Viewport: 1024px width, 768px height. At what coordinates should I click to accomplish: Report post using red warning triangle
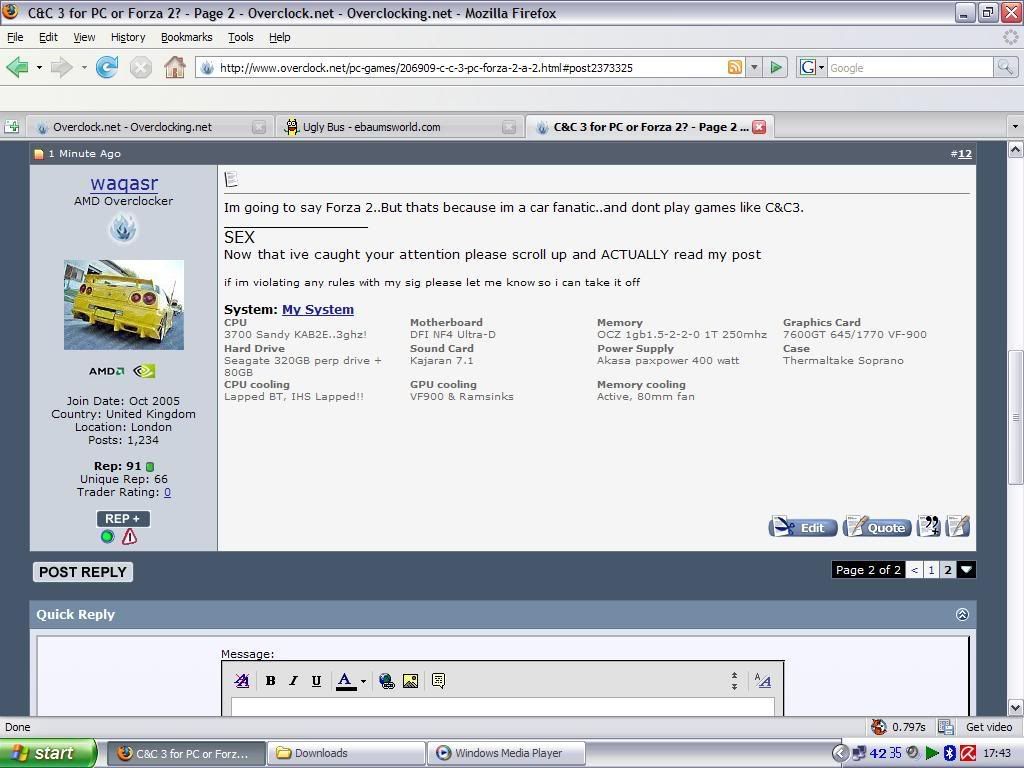click(129, 537)
